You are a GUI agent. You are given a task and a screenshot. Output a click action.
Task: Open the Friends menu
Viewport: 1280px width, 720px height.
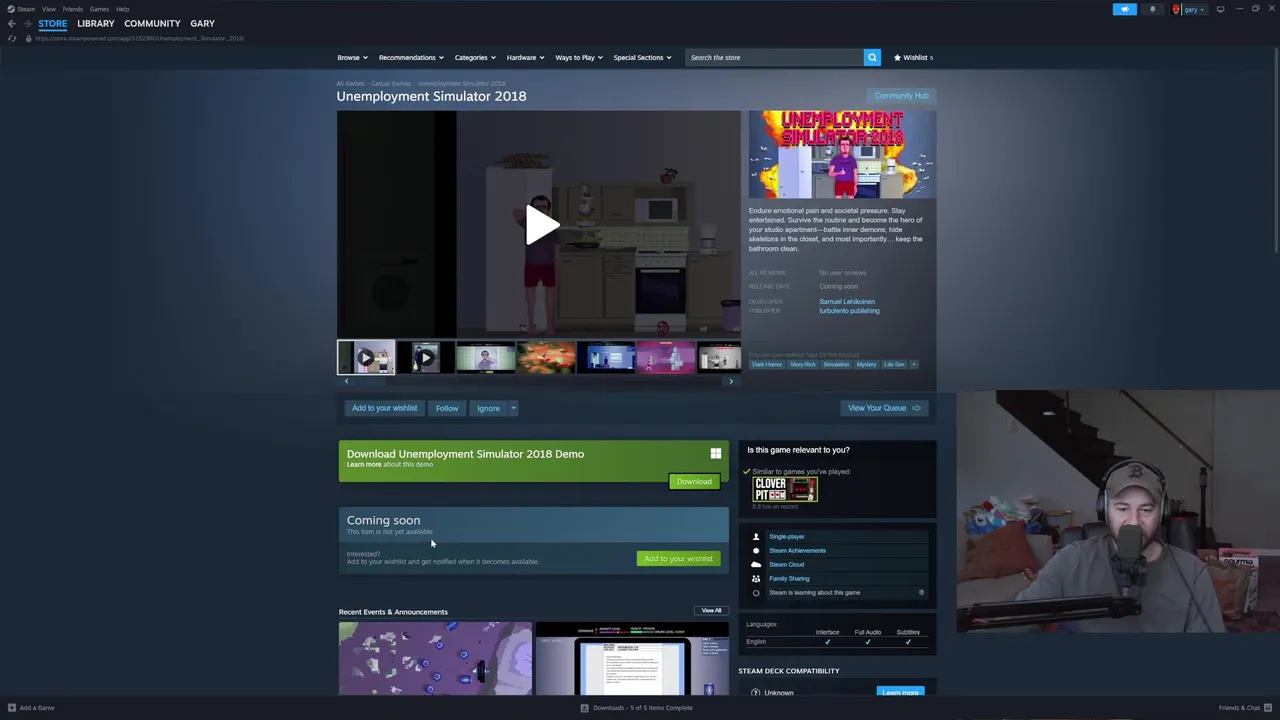click(72, 9)
